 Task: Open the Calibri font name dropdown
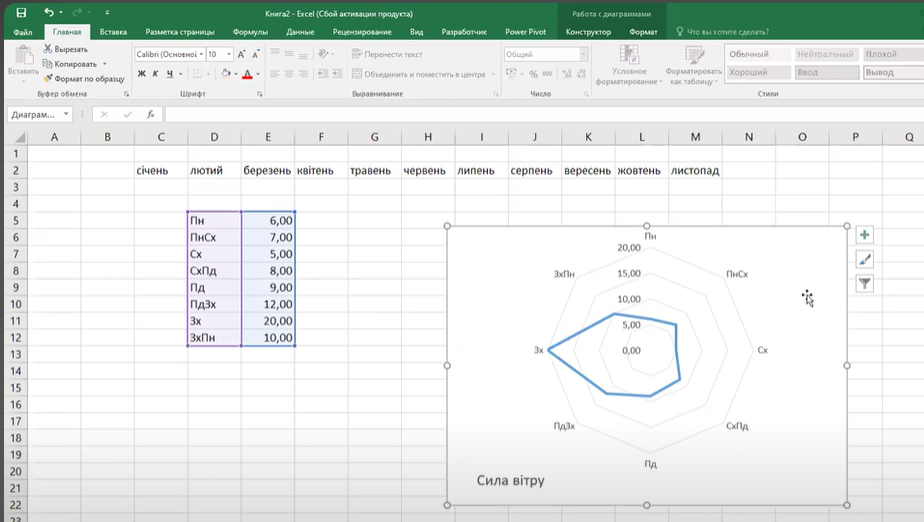click(x=201, y=54)
